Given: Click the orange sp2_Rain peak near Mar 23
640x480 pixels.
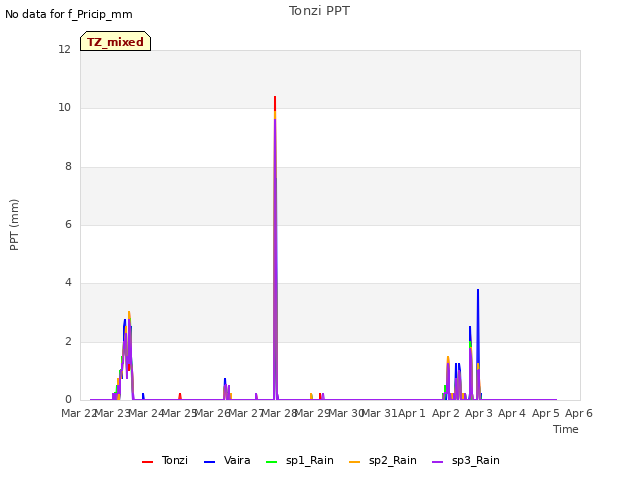Looking at the screenshot, I should [129, 314].
